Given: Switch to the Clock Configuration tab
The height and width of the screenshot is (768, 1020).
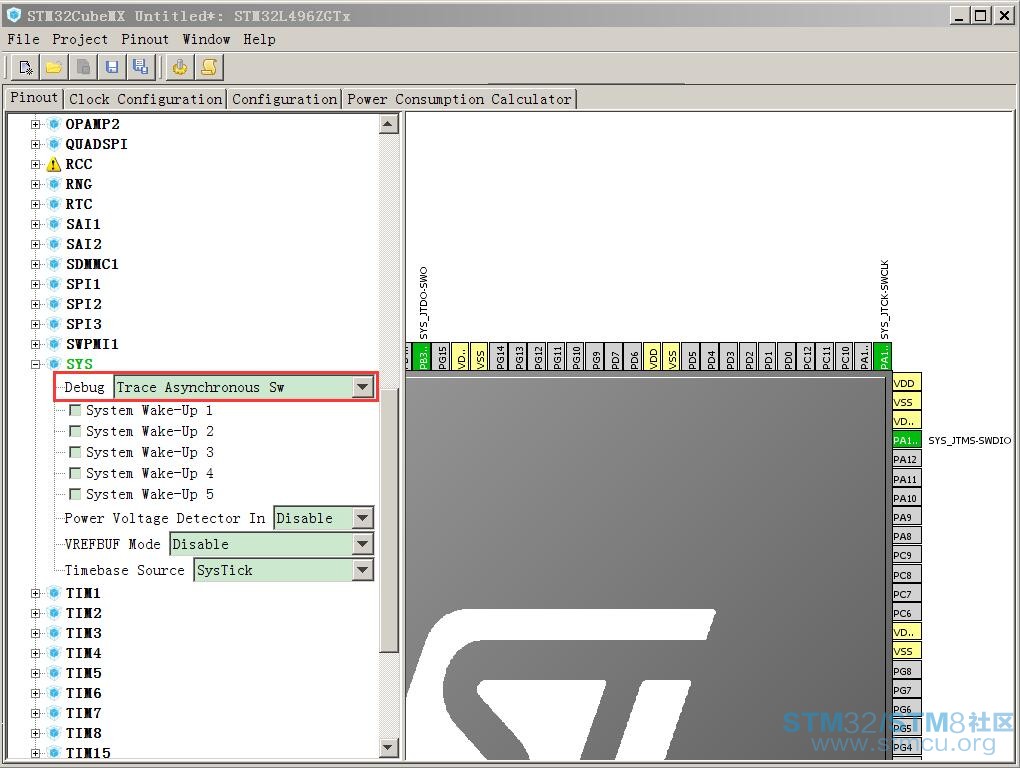Looking at the screenshot, I should [x=145, y=99].
